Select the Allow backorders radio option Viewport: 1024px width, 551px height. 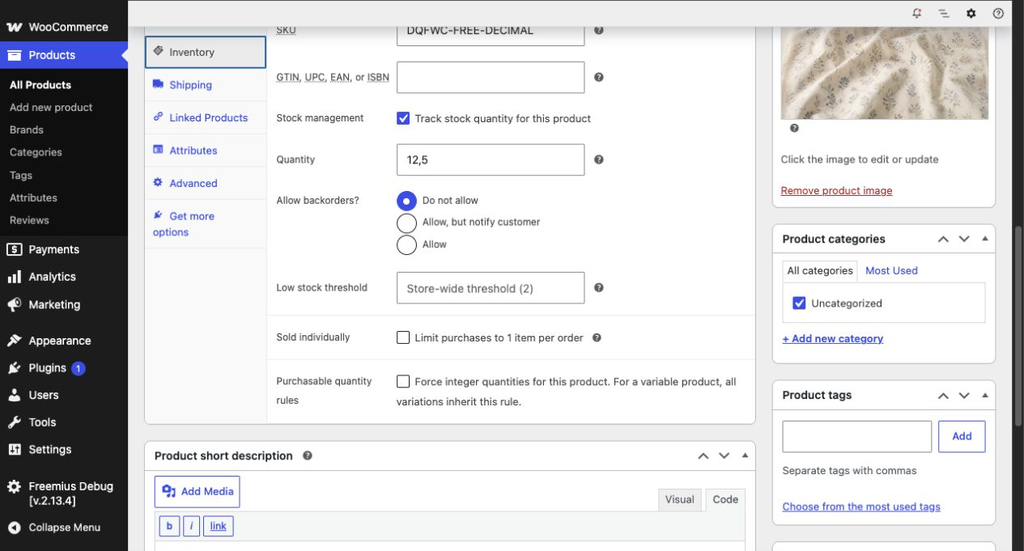(406, 245)
